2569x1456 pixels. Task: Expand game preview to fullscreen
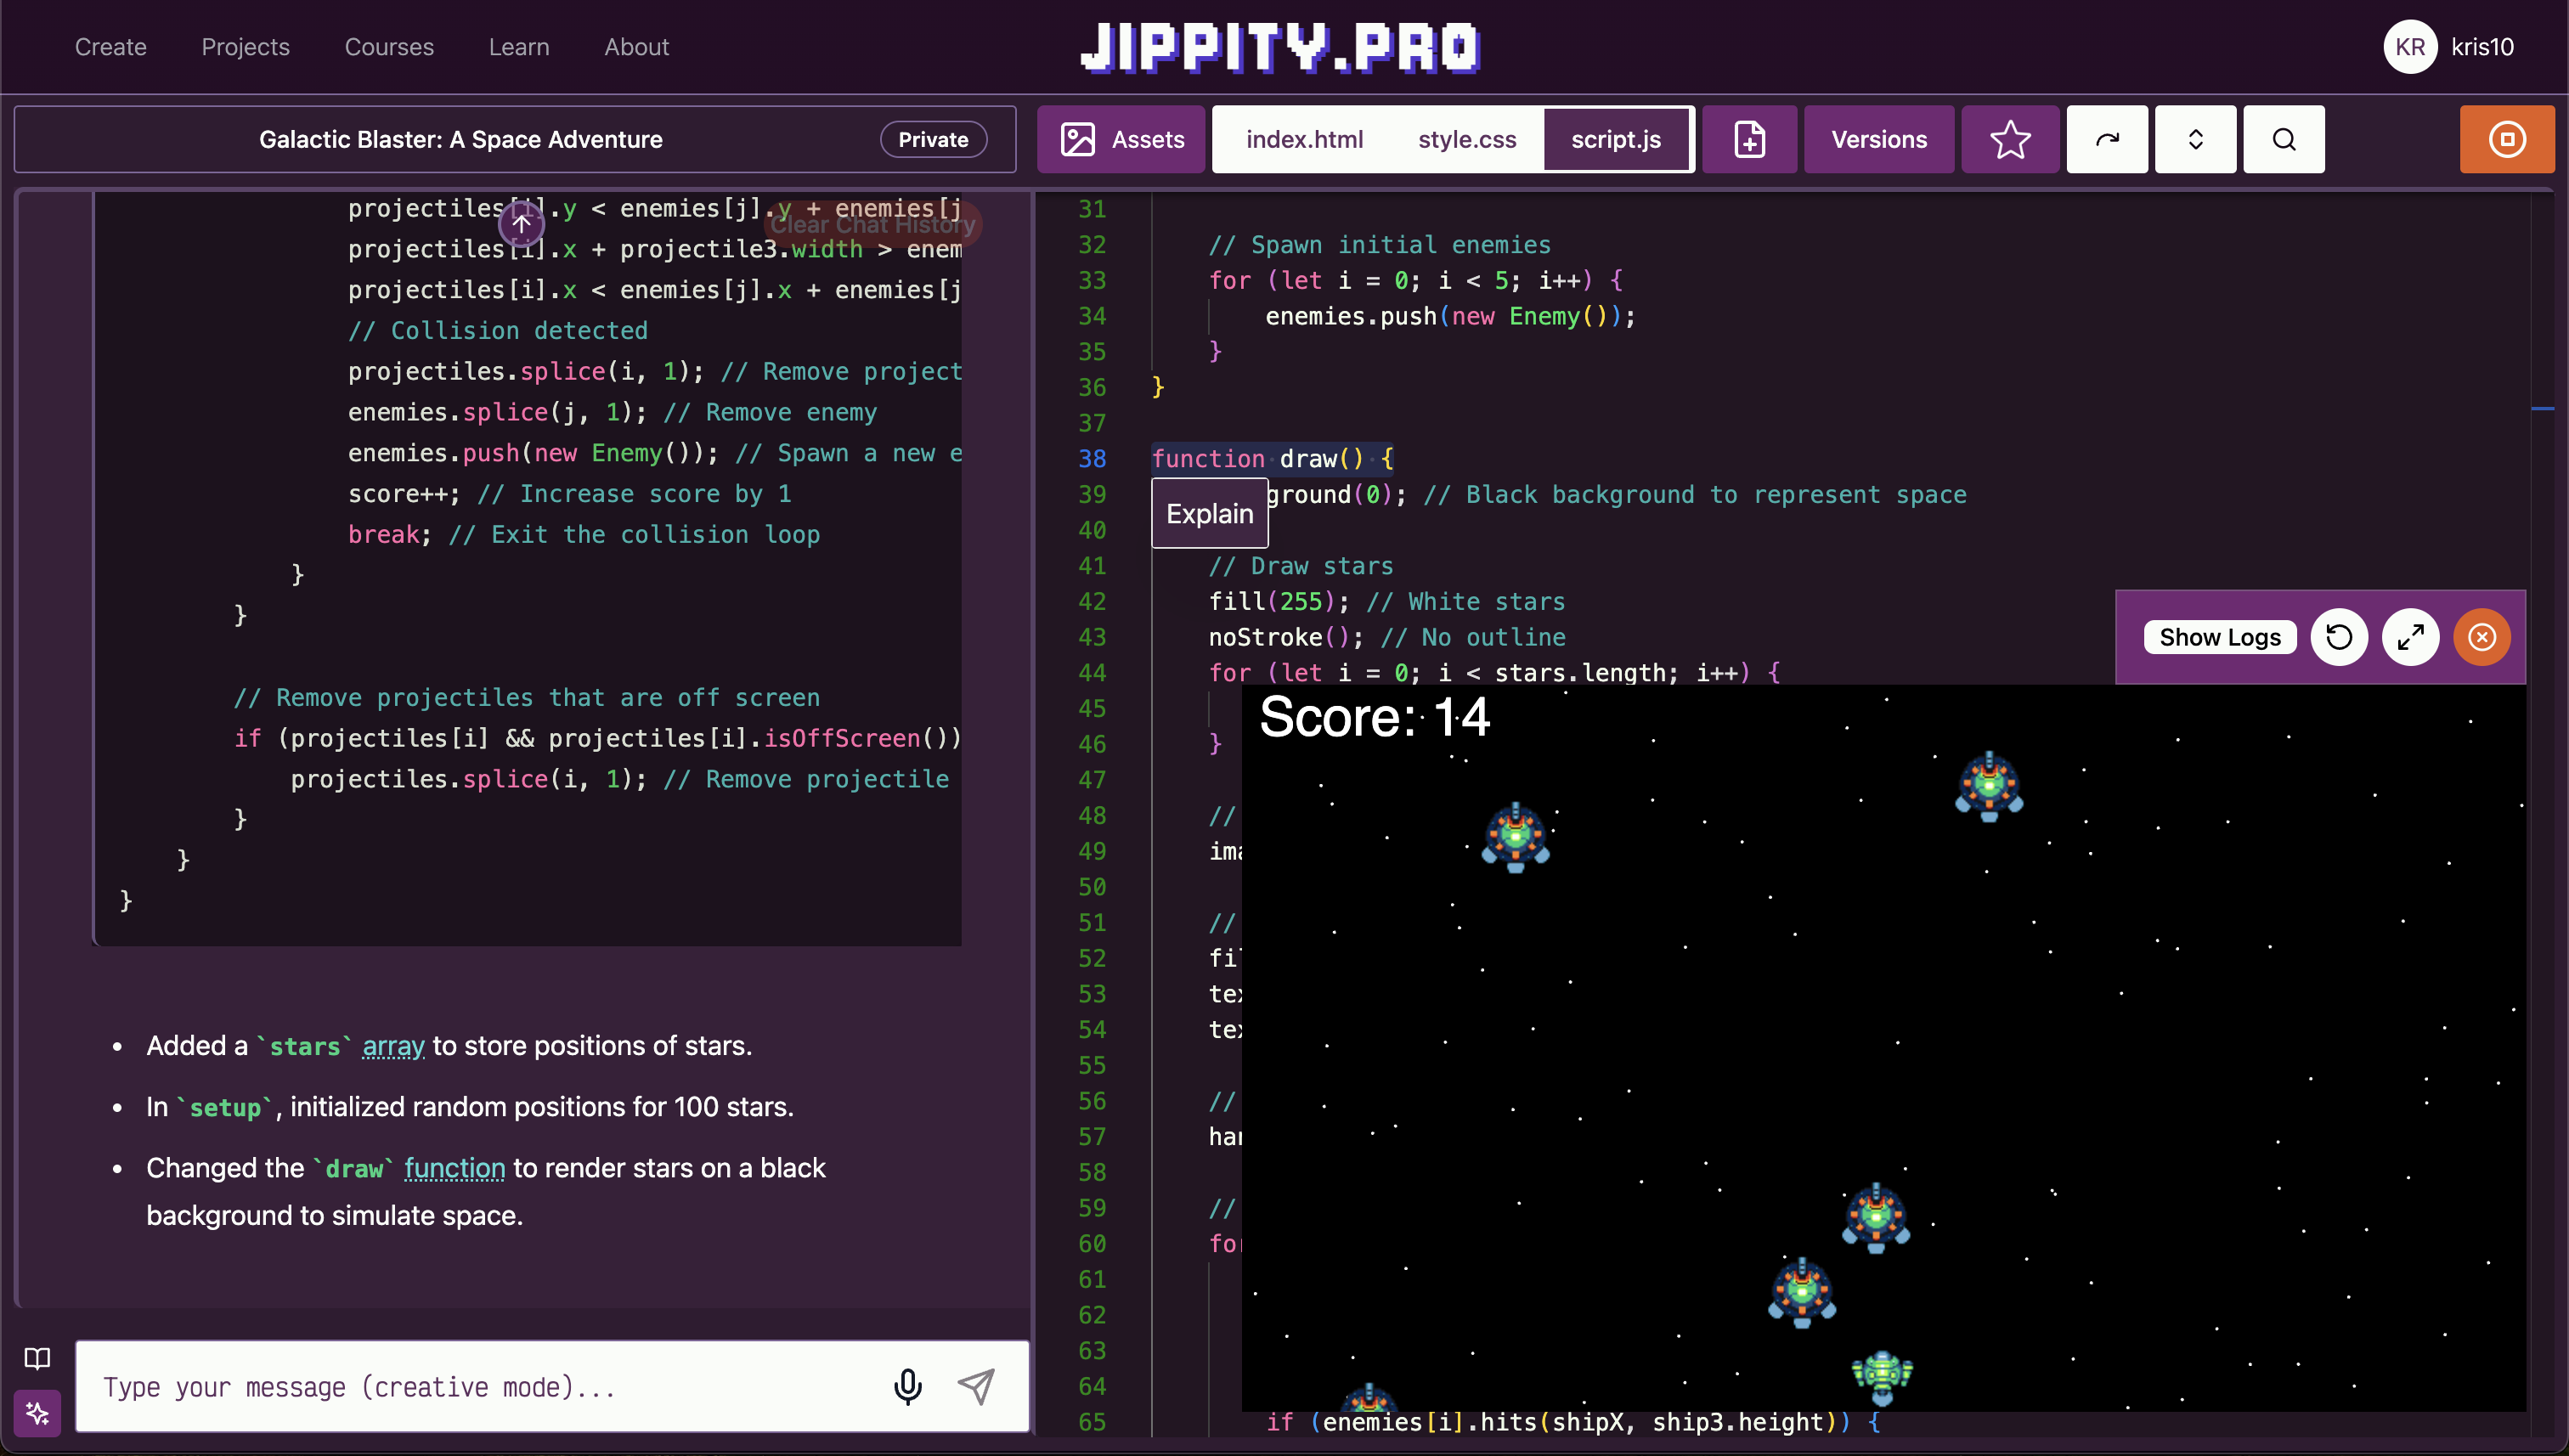(x=2410, y=637)
